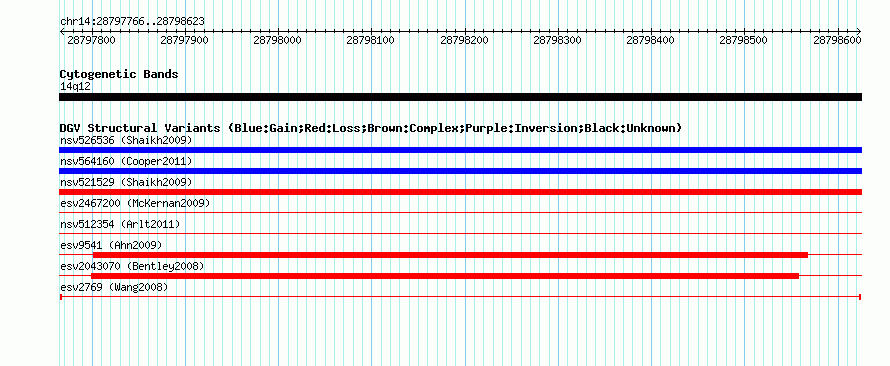Select esv2043070 (Bentley2008) label
Viewport: 890px width, 366px height.
(132, 266)
